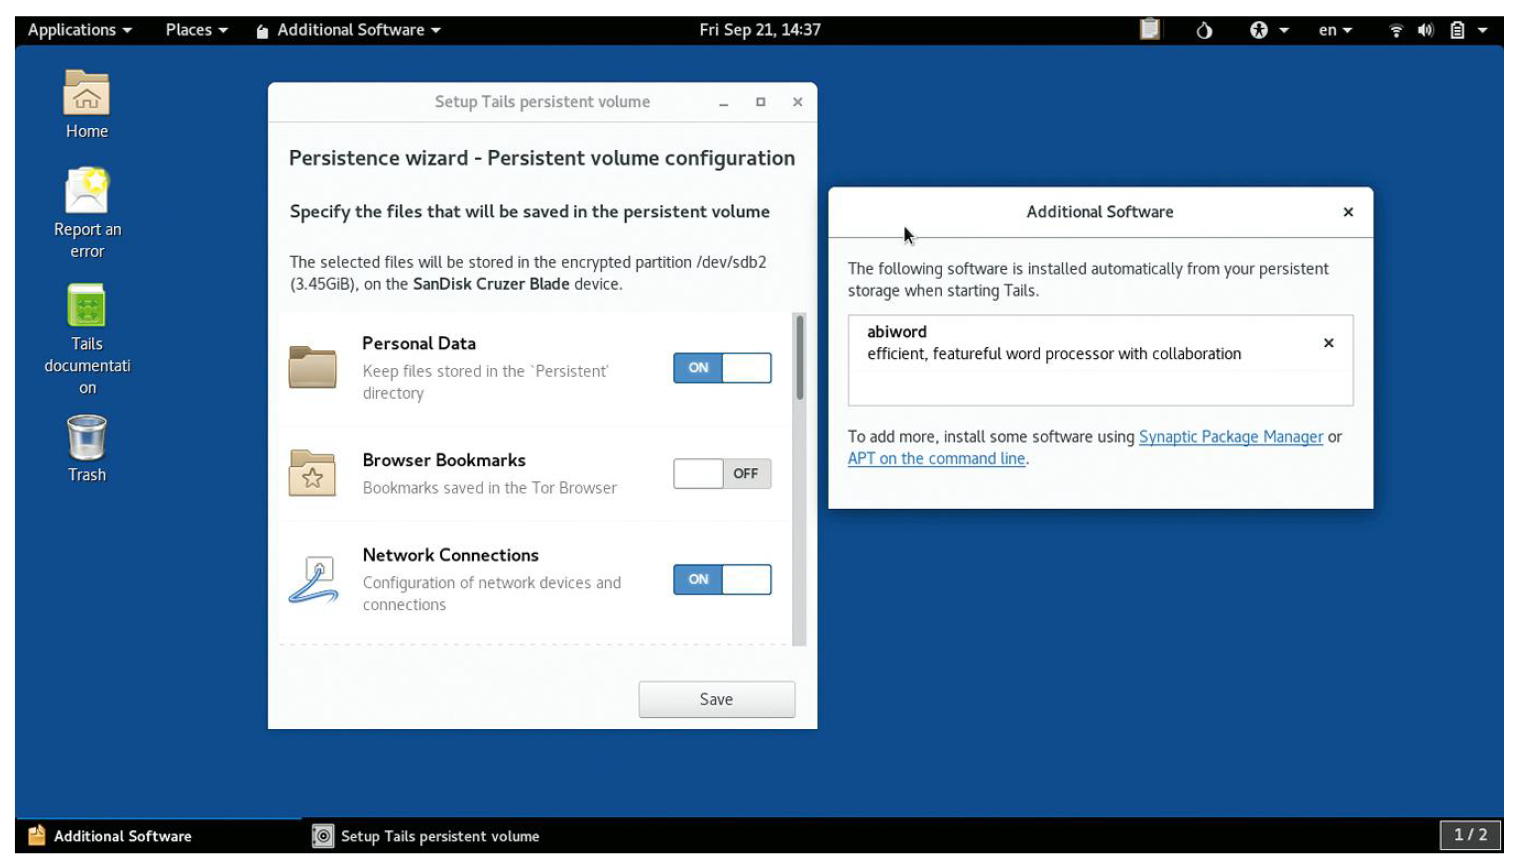Open the Tails documentation desktop icon
Viewport: 1516px width, 863px height.
86,306
